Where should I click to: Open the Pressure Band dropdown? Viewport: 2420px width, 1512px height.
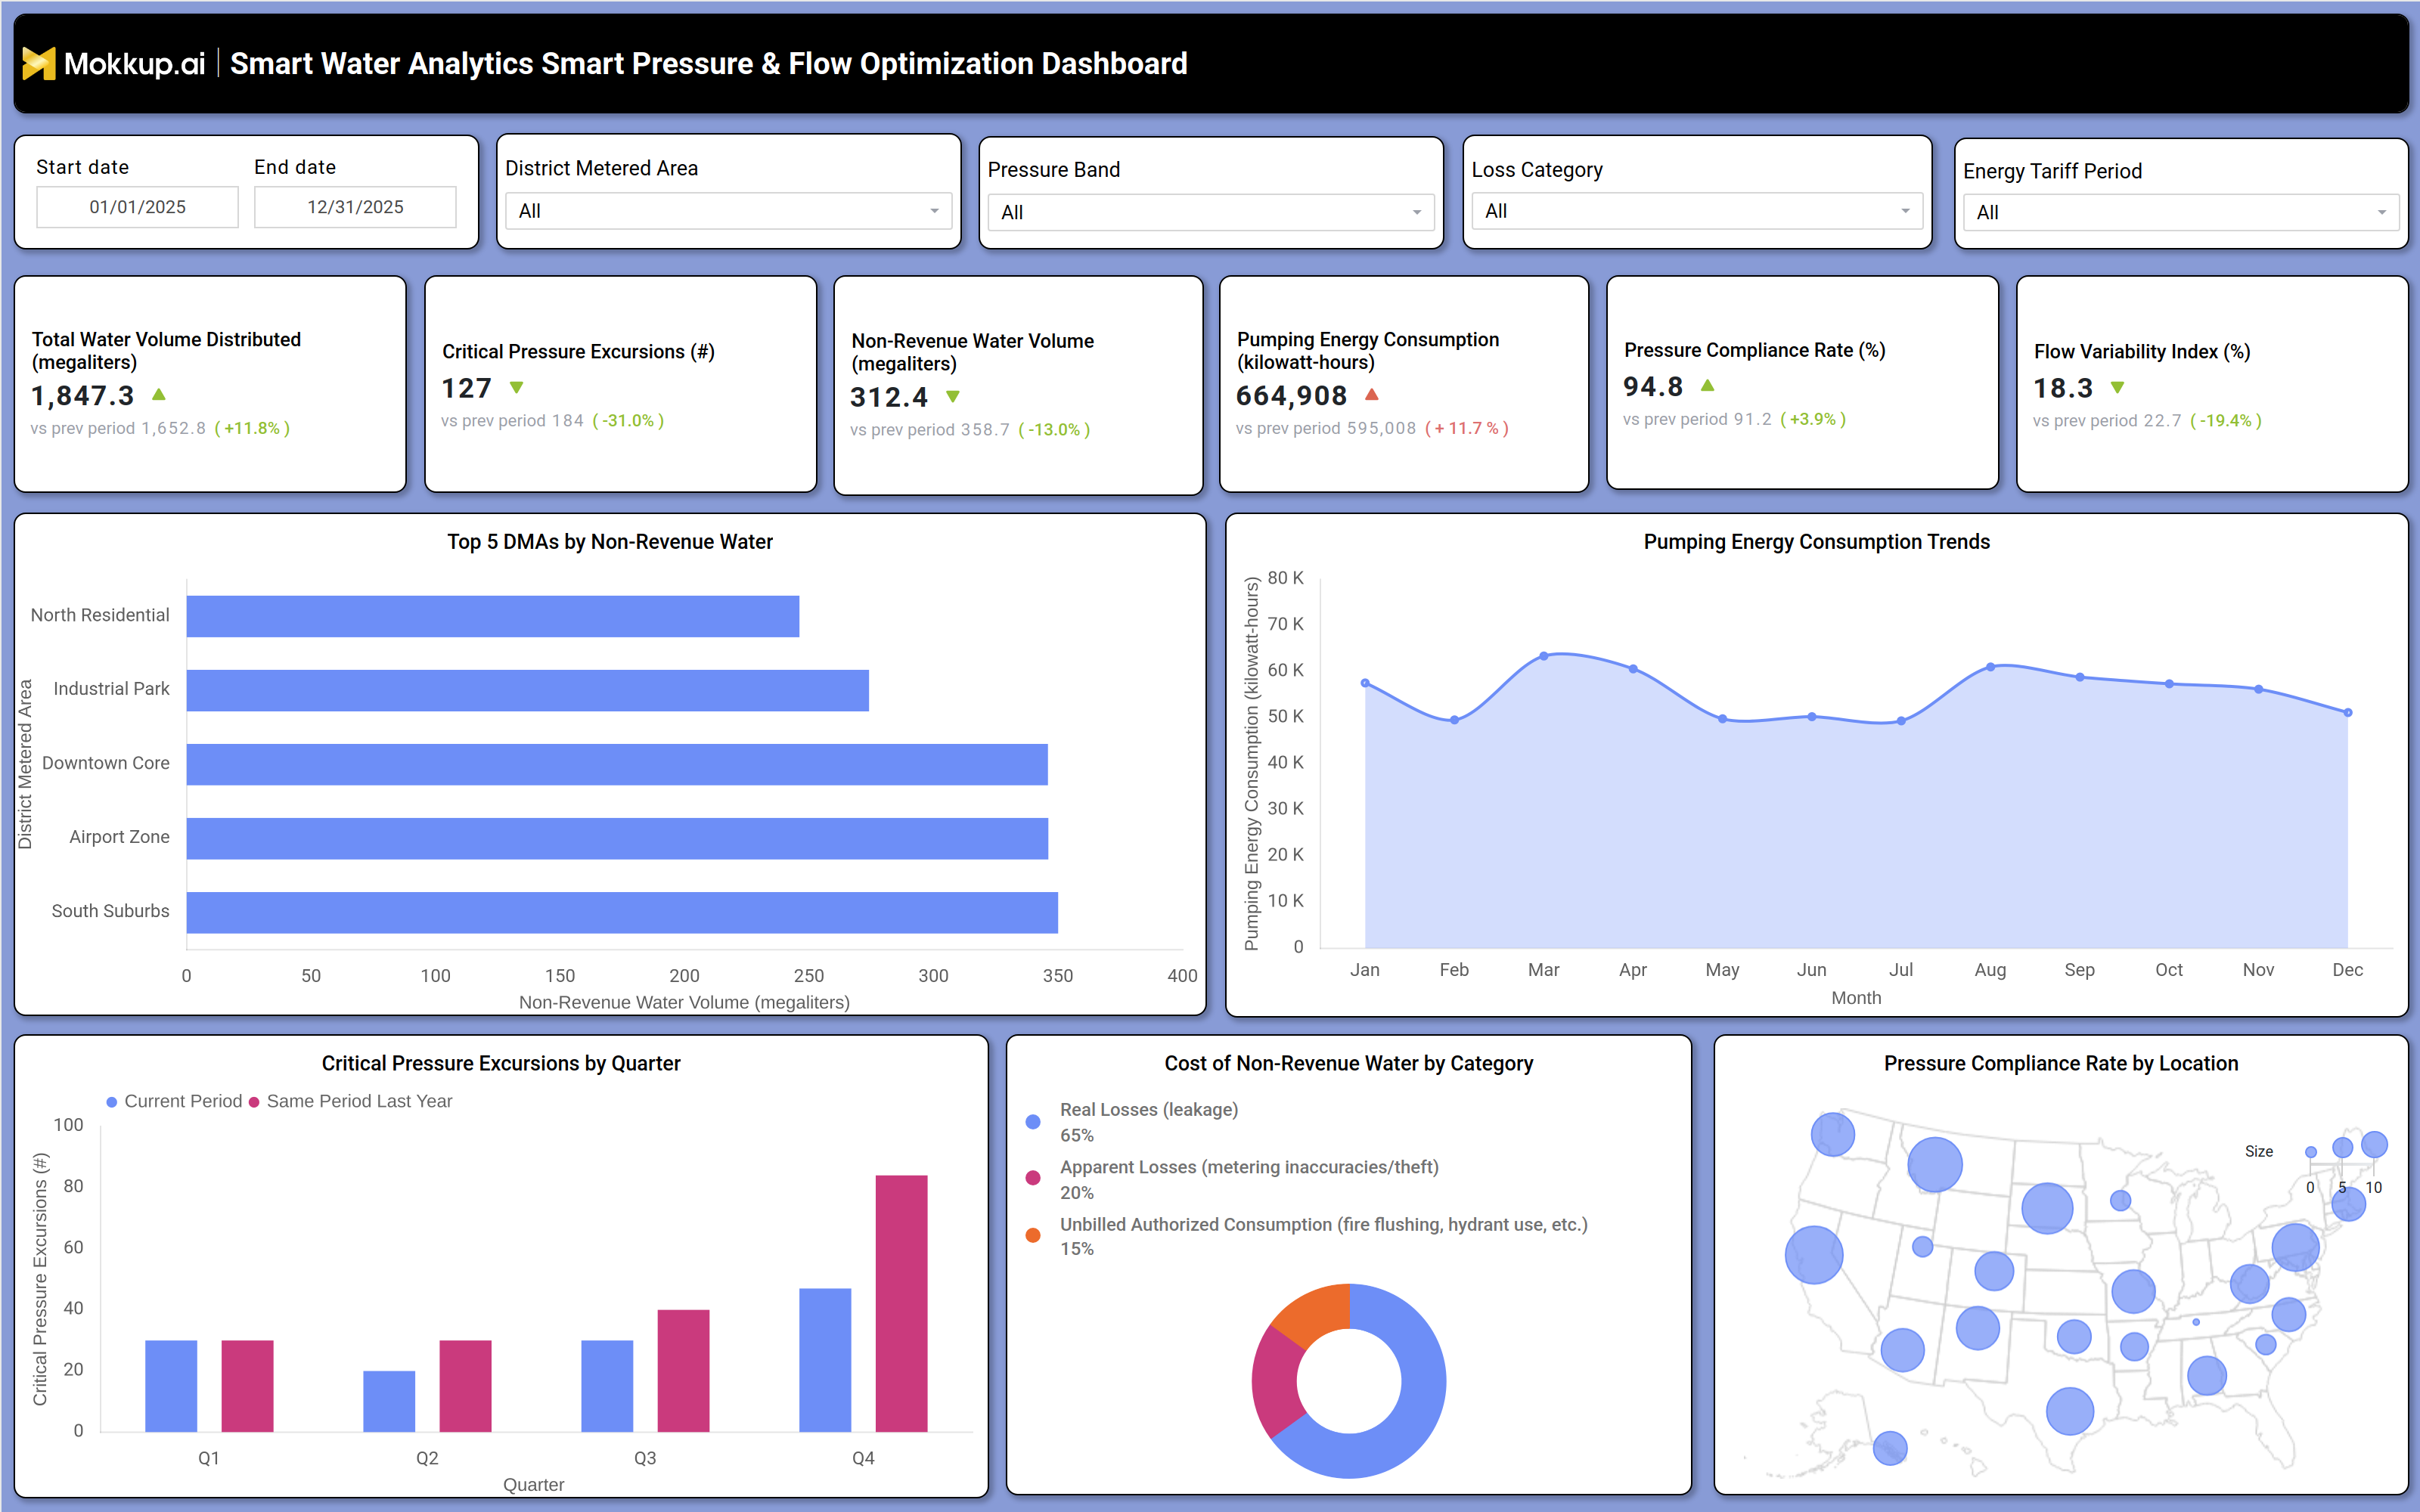tap(1211, 212)
